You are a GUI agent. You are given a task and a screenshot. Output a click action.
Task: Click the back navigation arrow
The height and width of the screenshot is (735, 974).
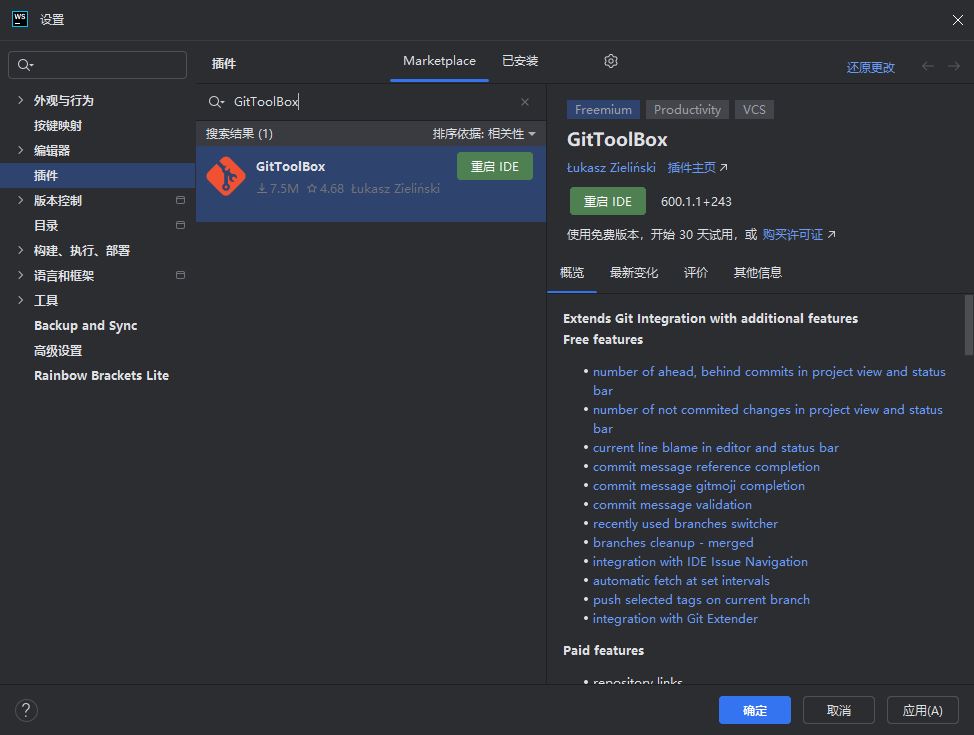coord(928,66)
